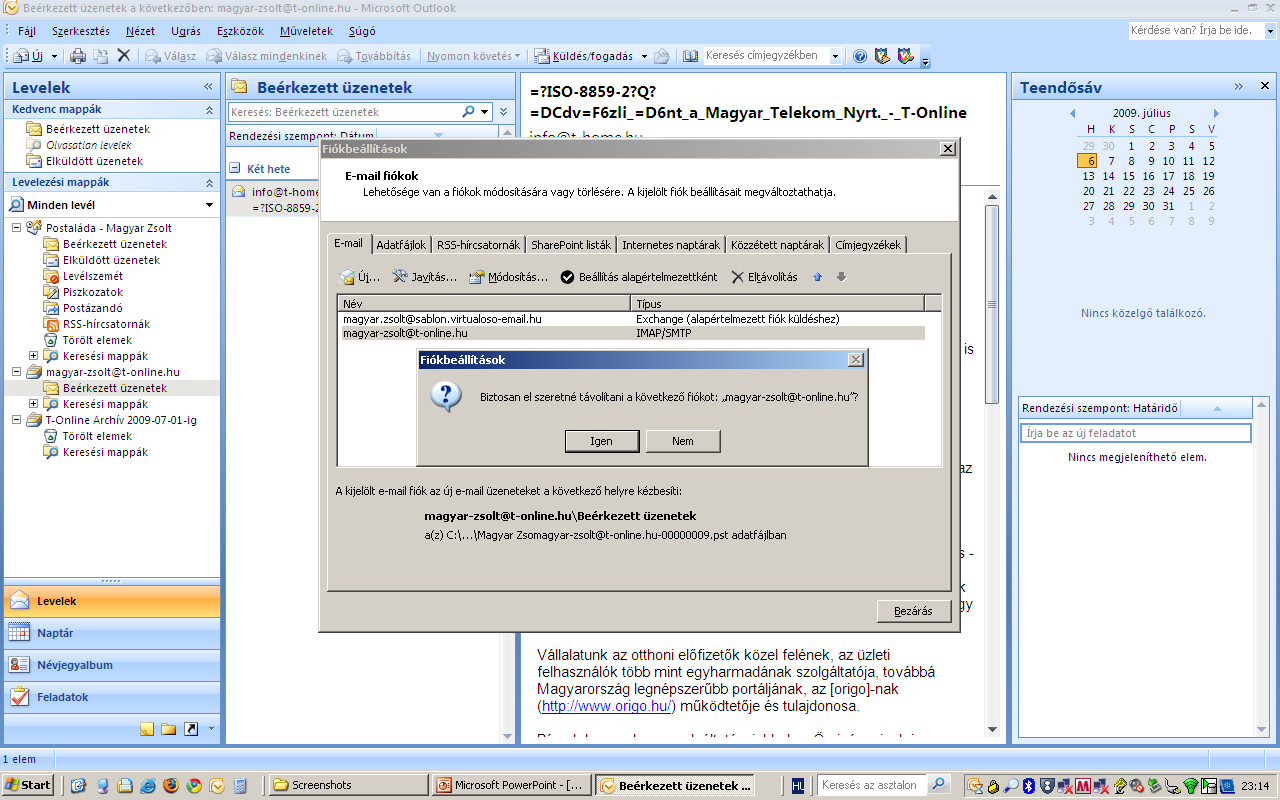Click the Módosítás... change account icon
Image resolution: width=1280 pixels, height=800 pixels.
coord(476,277)
